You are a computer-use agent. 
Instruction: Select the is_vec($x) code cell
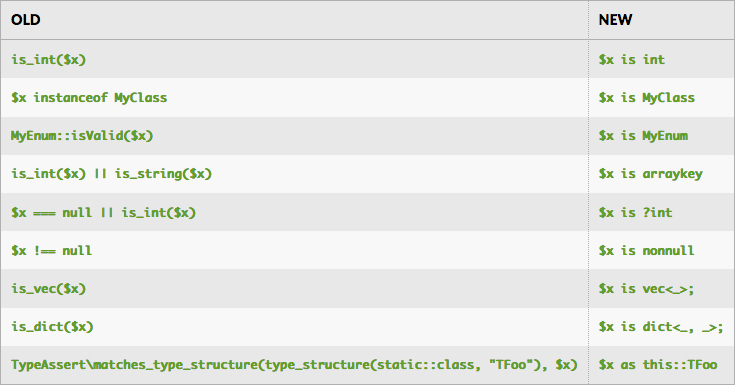tap(49, 289)
